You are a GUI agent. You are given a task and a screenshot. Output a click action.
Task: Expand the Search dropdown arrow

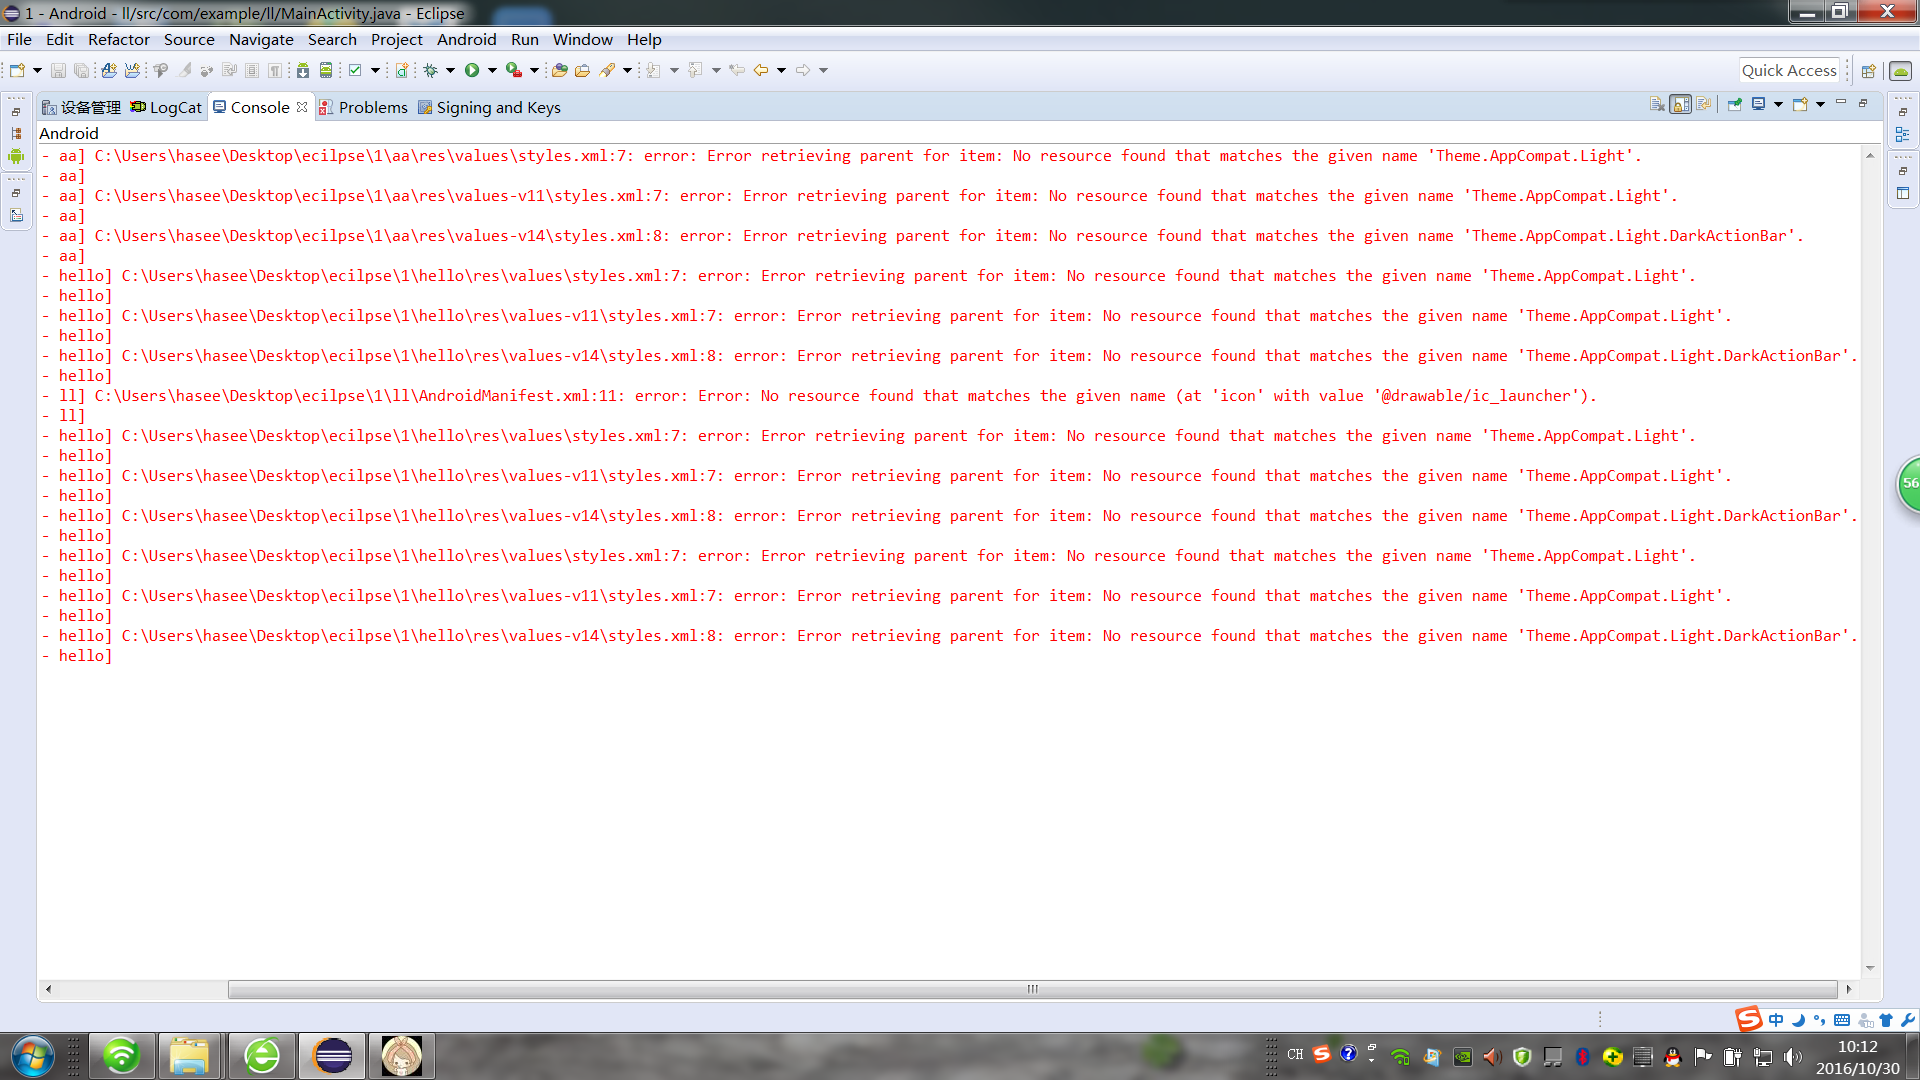pos(627,70)
